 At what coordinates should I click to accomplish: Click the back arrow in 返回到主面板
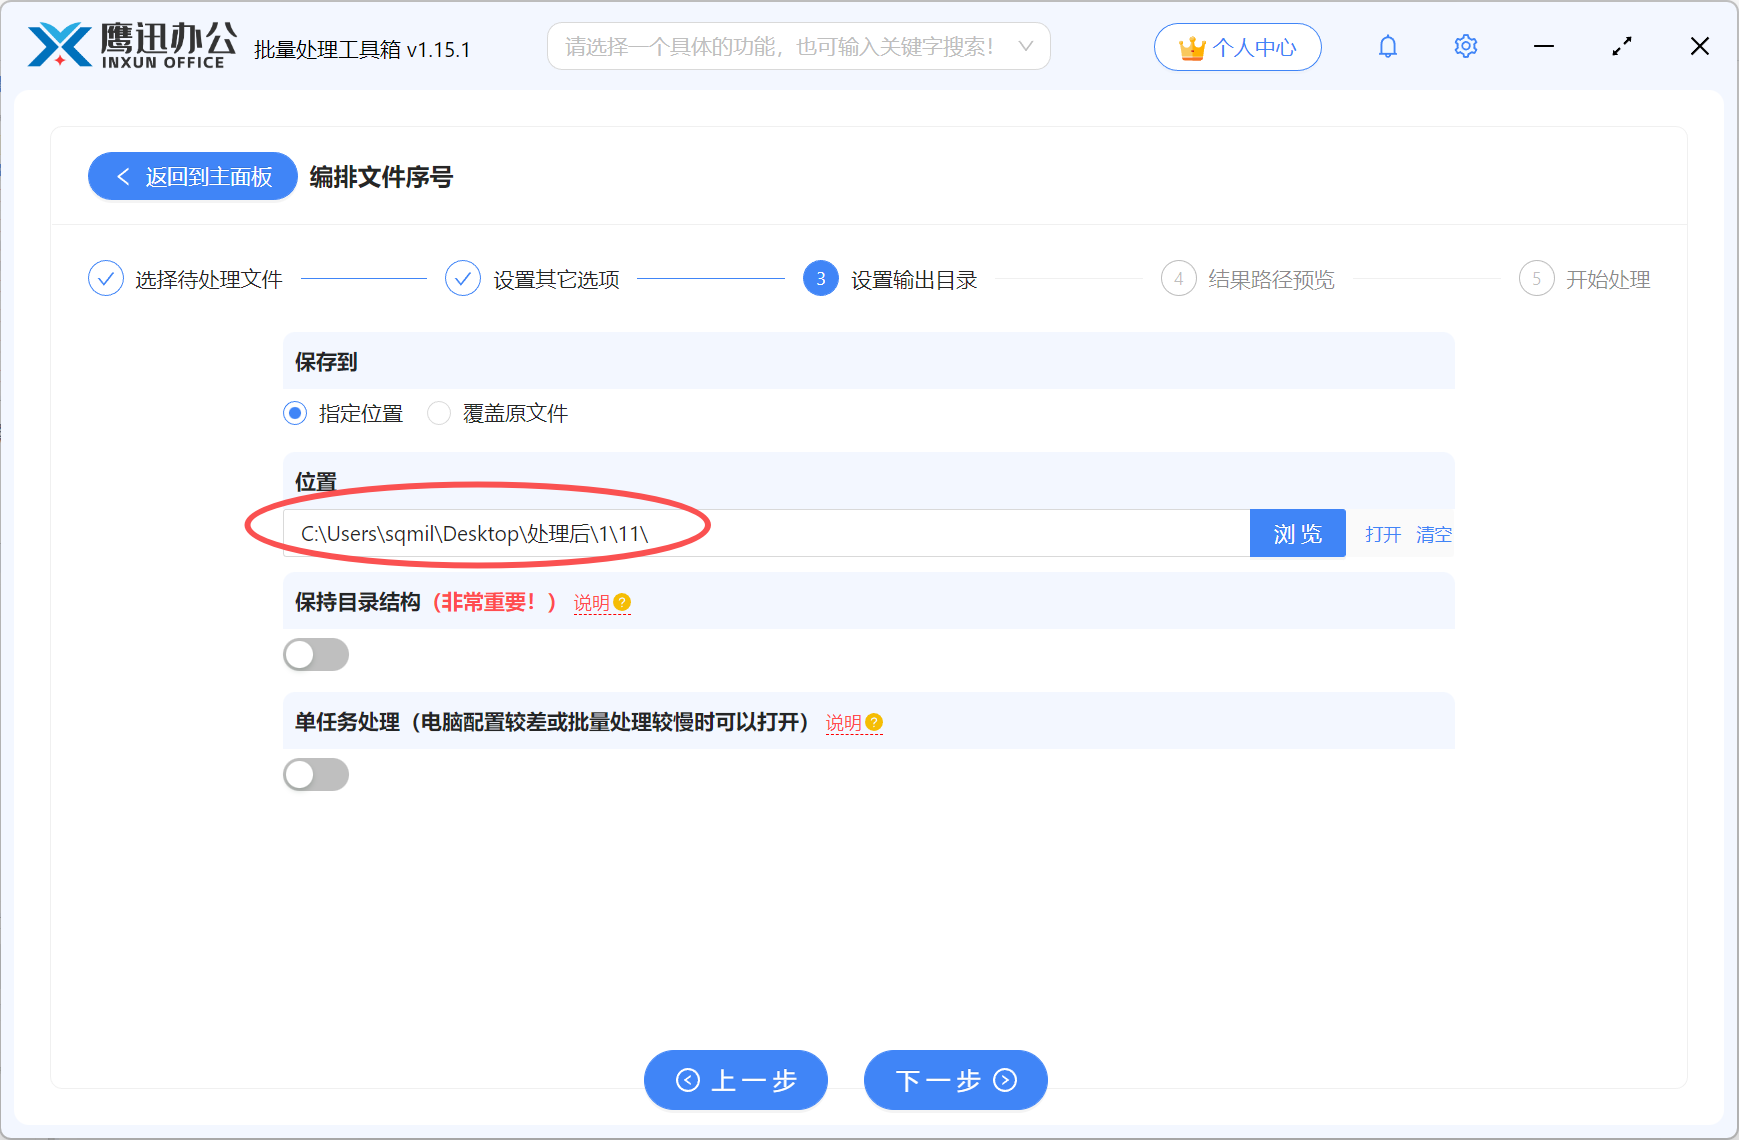click(123, 176)
